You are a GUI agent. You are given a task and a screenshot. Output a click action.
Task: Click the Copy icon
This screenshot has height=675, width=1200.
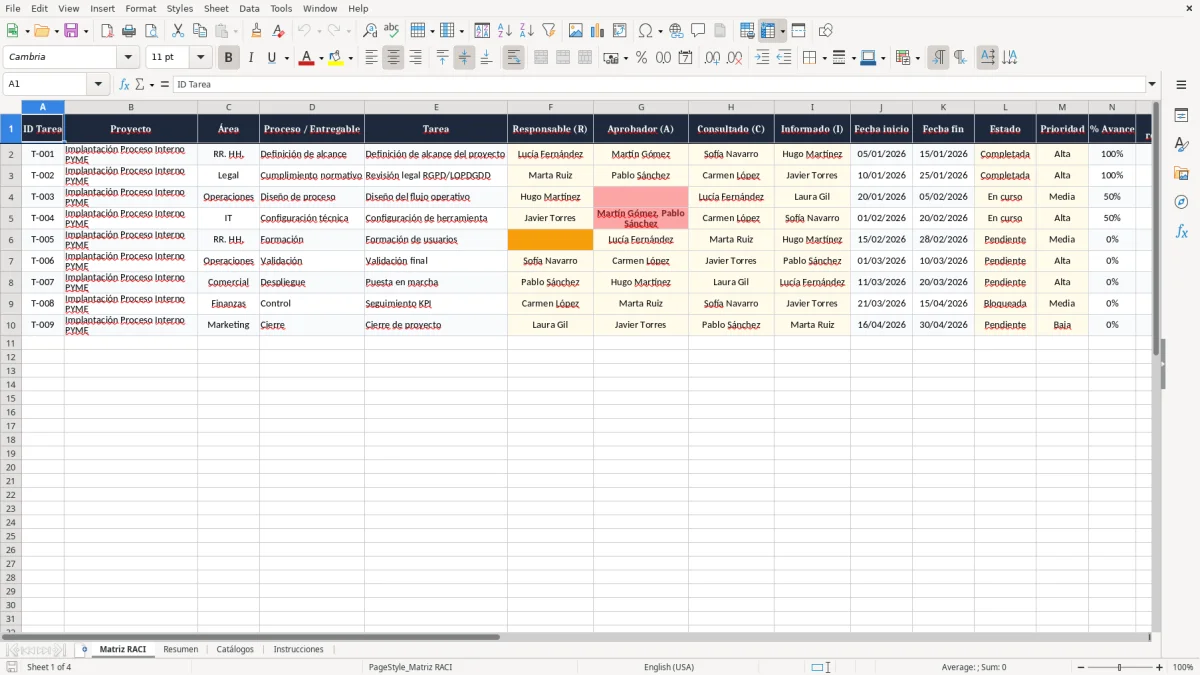click(200, 31)
